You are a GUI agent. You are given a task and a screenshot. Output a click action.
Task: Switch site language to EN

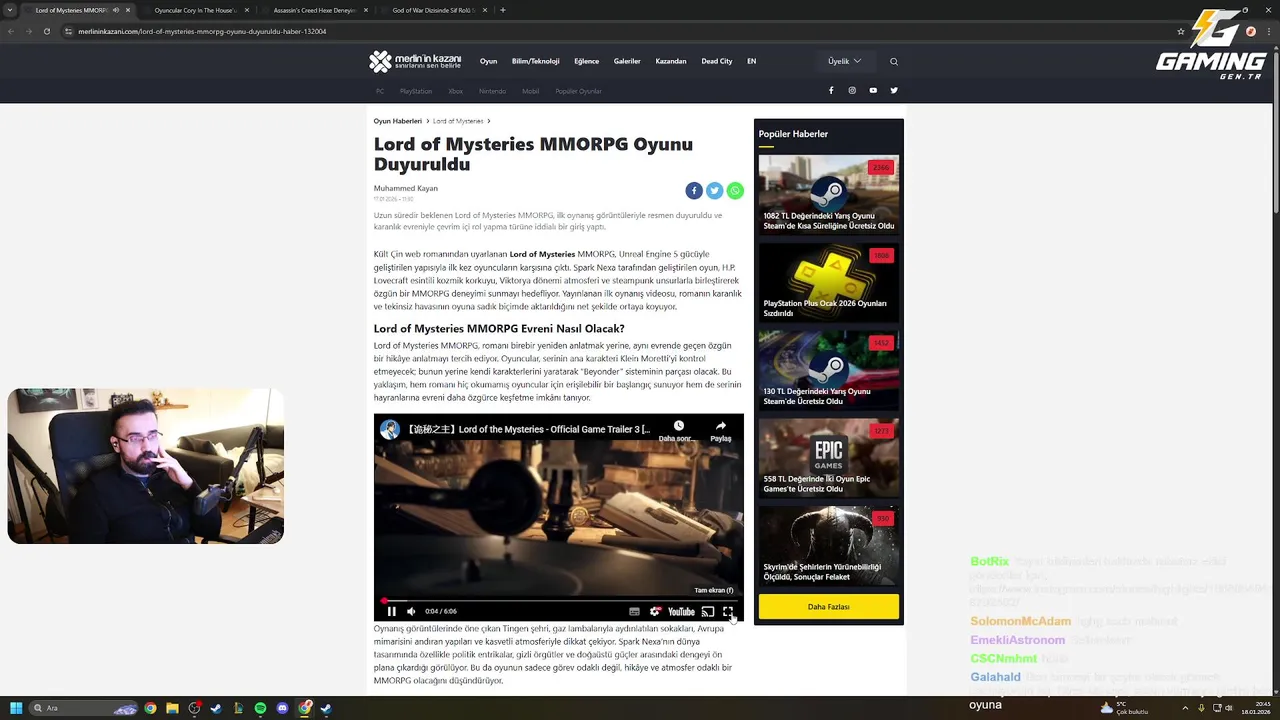[752, 61]
